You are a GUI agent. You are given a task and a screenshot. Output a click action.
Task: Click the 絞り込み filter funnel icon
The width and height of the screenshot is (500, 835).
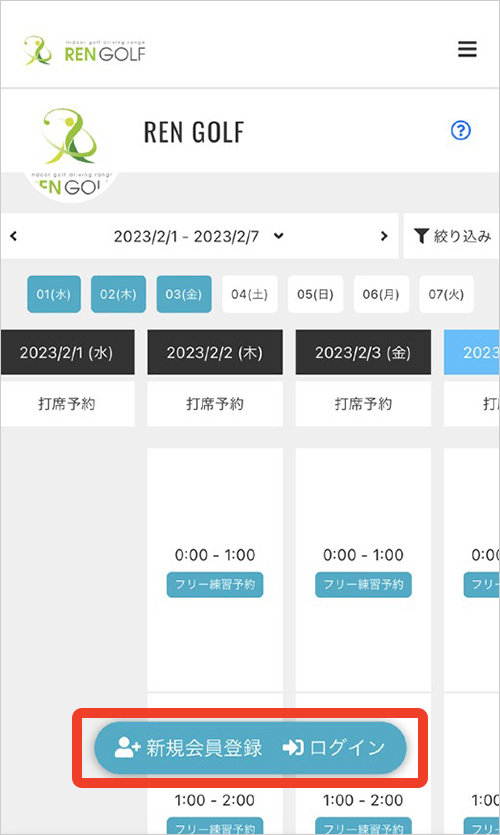[421, 236]
